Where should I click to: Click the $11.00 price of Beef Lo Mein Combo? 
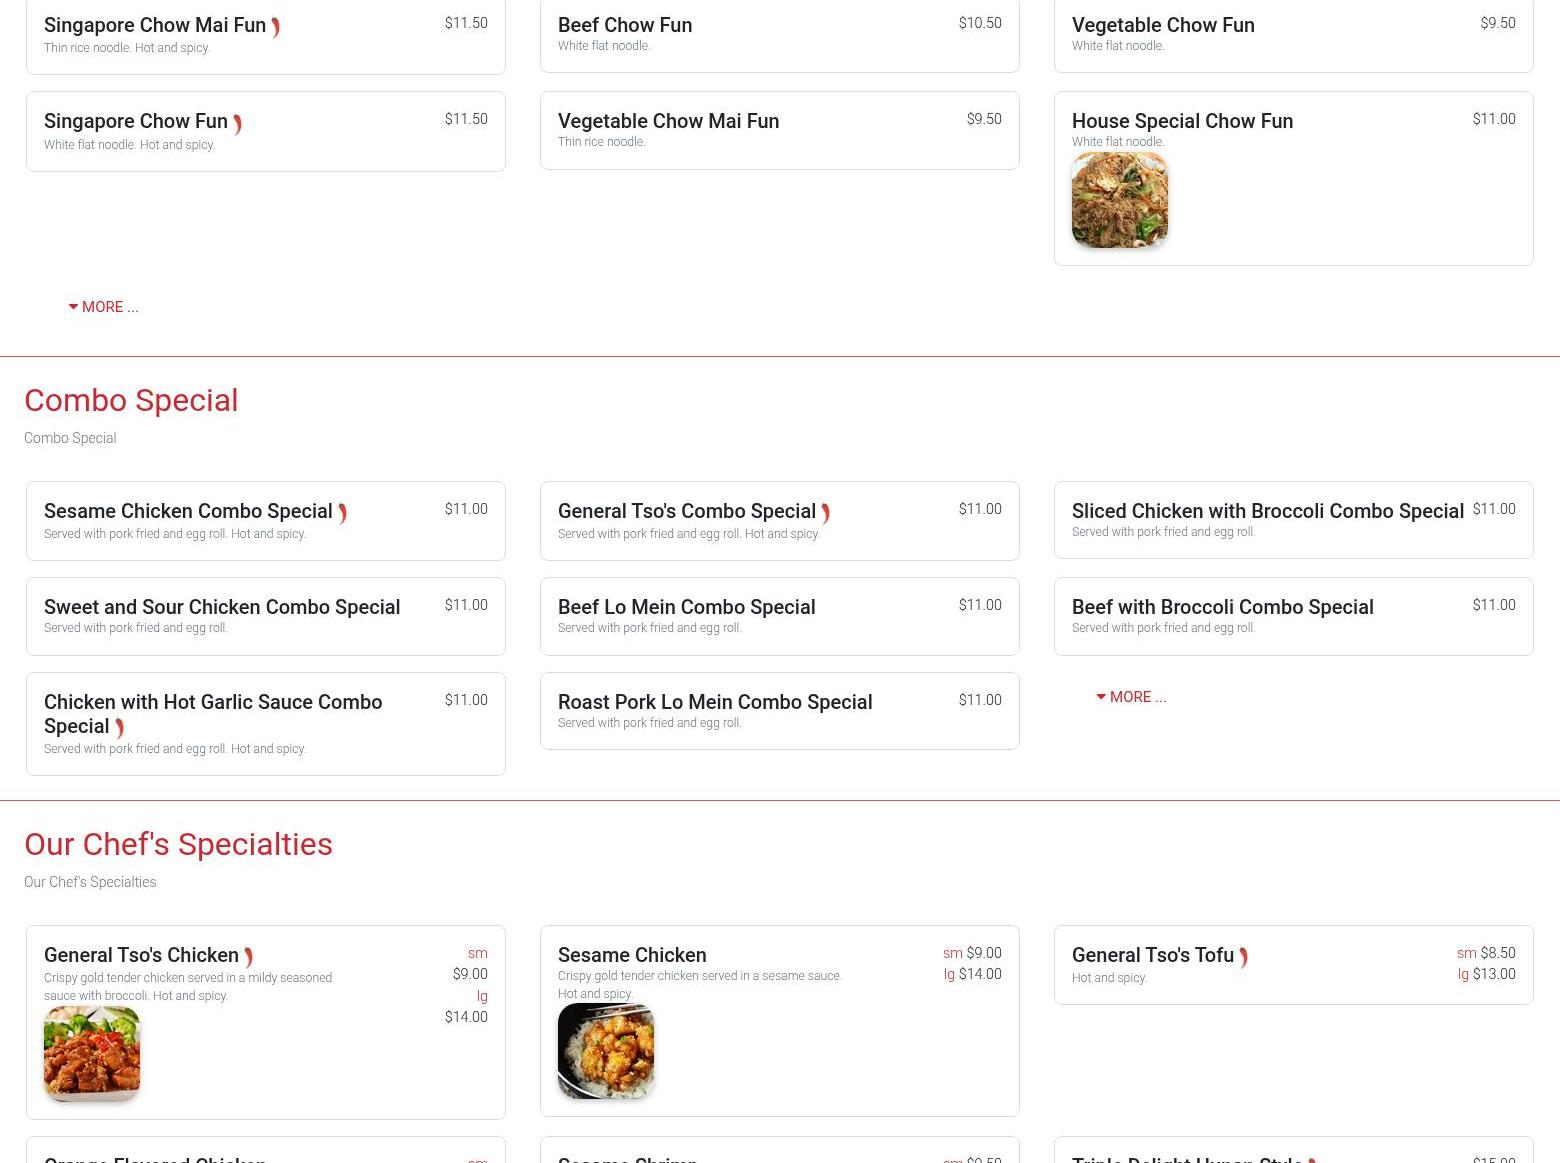(x=980, y=605)
